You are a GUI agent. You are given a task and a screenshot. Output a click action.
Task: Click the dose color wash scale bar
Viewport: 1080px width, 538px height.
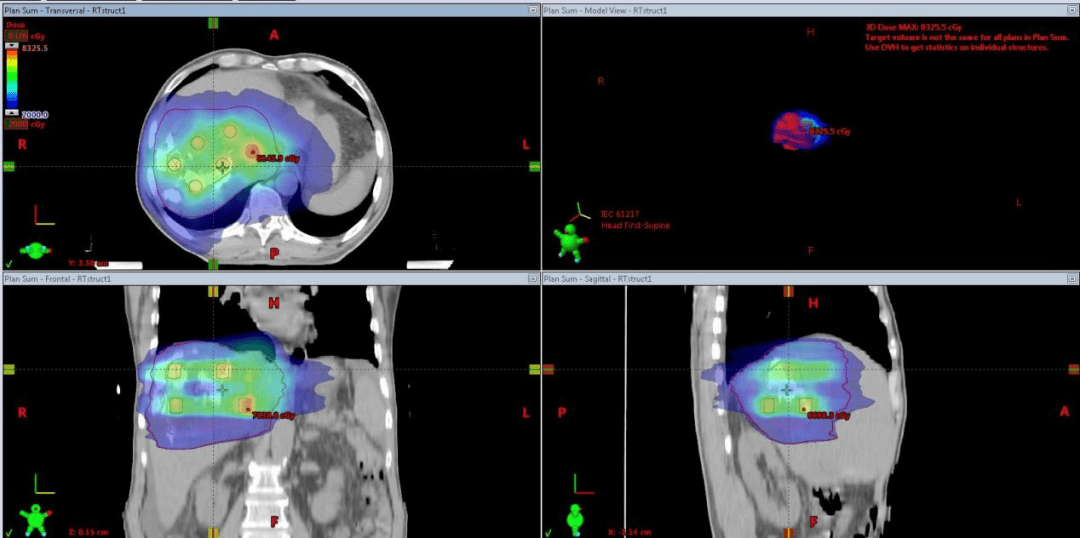(11, 80)
